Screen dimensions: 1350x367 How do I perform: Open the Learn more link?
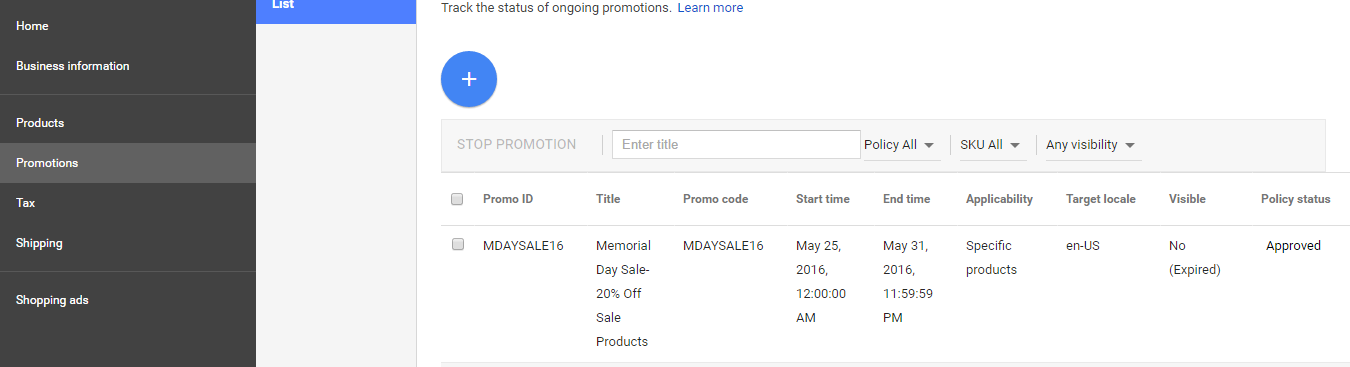pyautogui.click(x=710, y=8)
